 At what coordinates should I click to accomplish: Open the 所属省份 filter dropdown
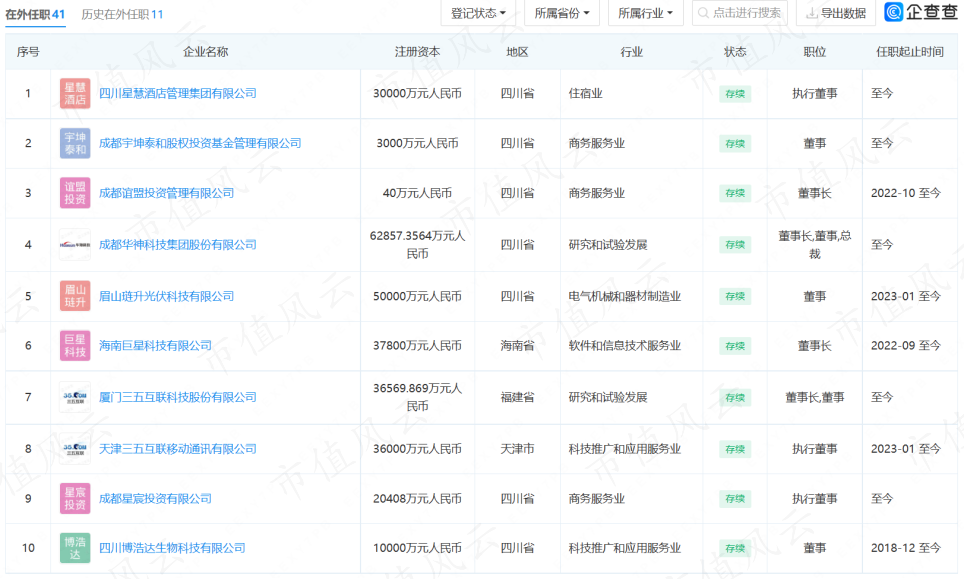click(562, 13)
